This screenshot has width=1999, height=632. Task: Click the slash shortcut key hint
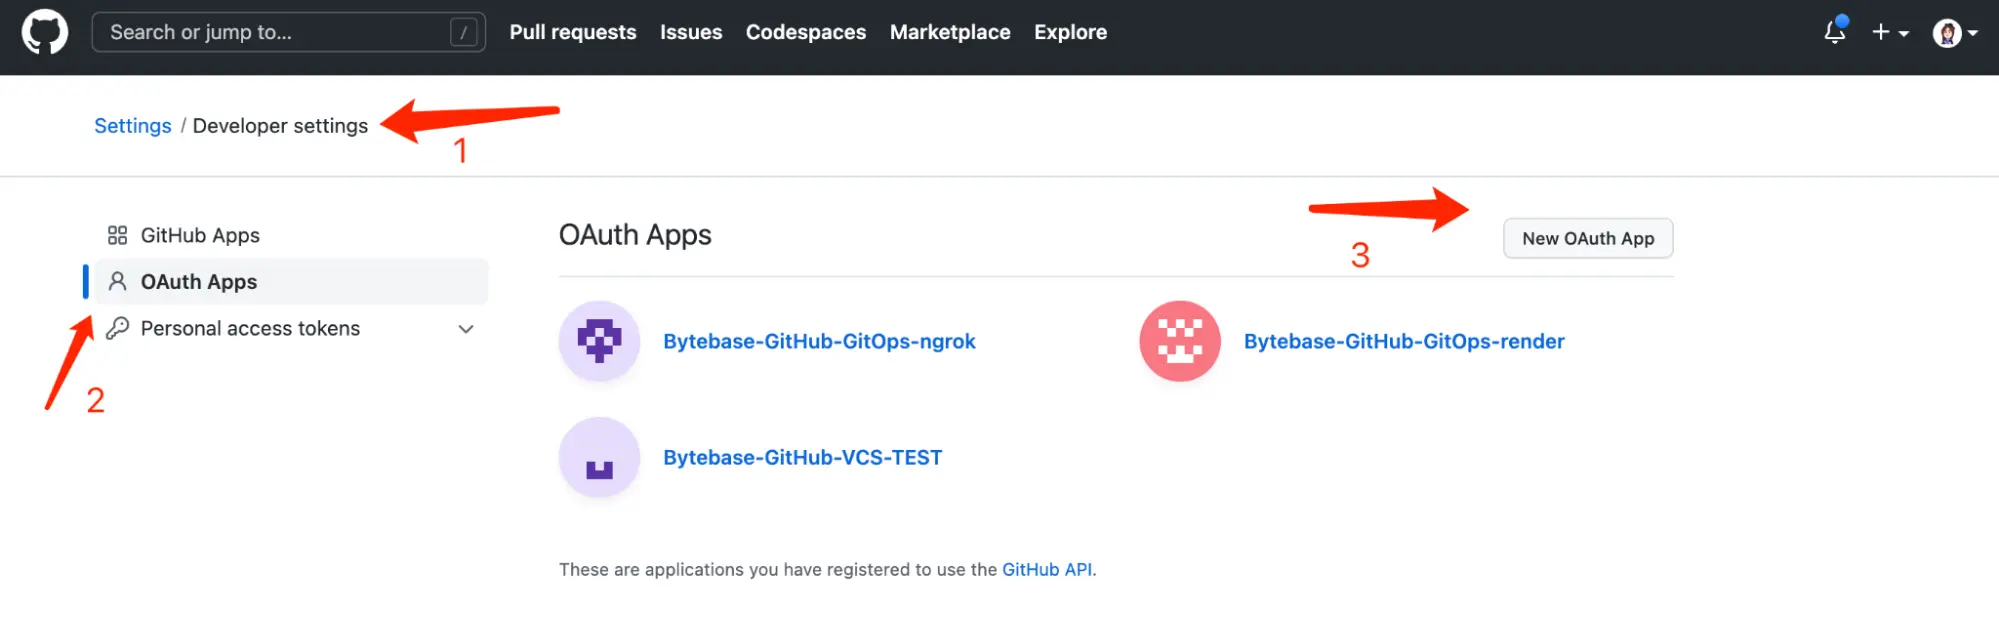click(464, 32)
